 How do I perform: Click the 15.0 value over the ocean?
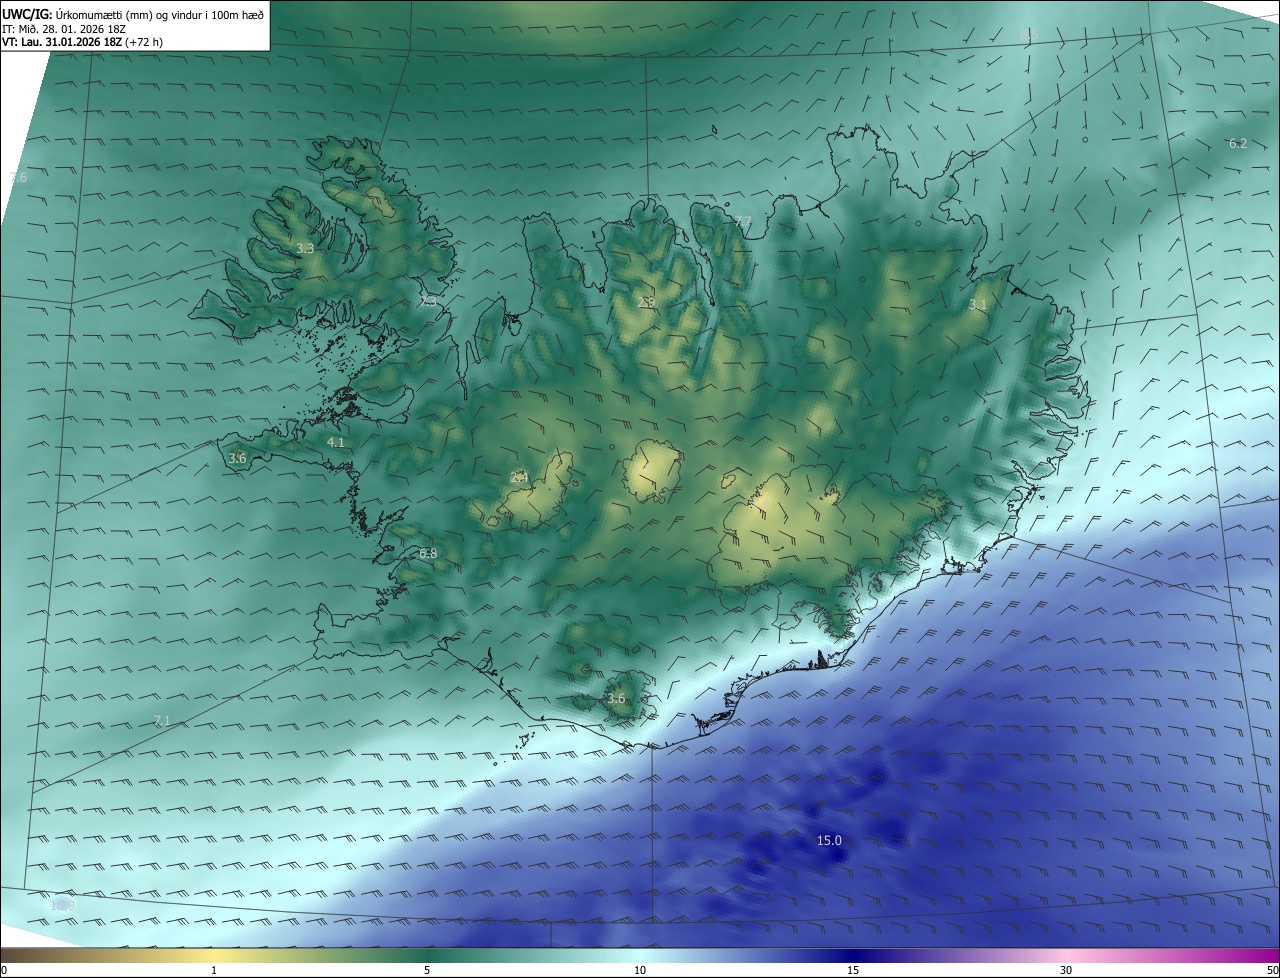click(829, 841)
